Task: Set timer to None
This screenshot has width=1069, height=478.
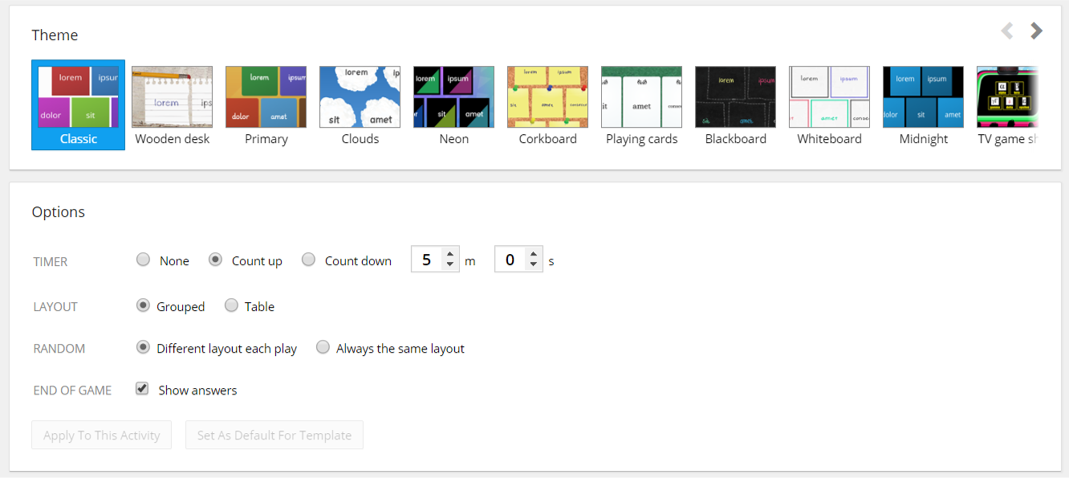Action: [143, 260]
